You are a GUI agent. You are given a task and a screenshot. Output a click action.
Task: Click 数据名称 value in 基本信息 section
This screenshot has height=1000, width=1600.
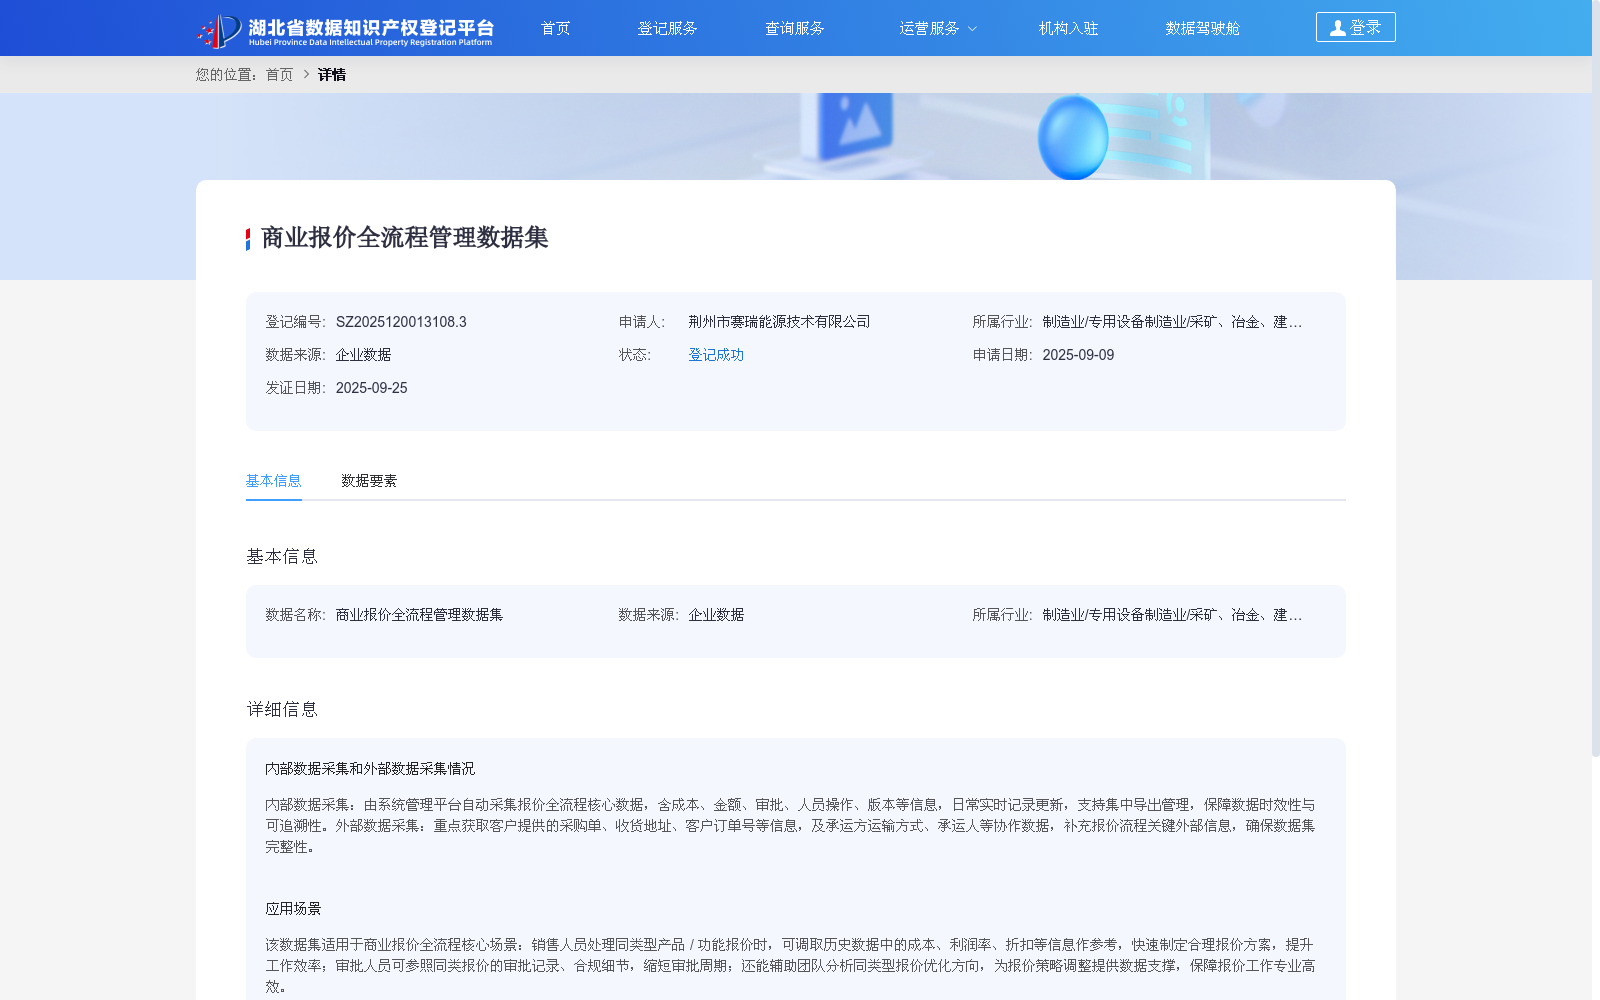(419, 615)
